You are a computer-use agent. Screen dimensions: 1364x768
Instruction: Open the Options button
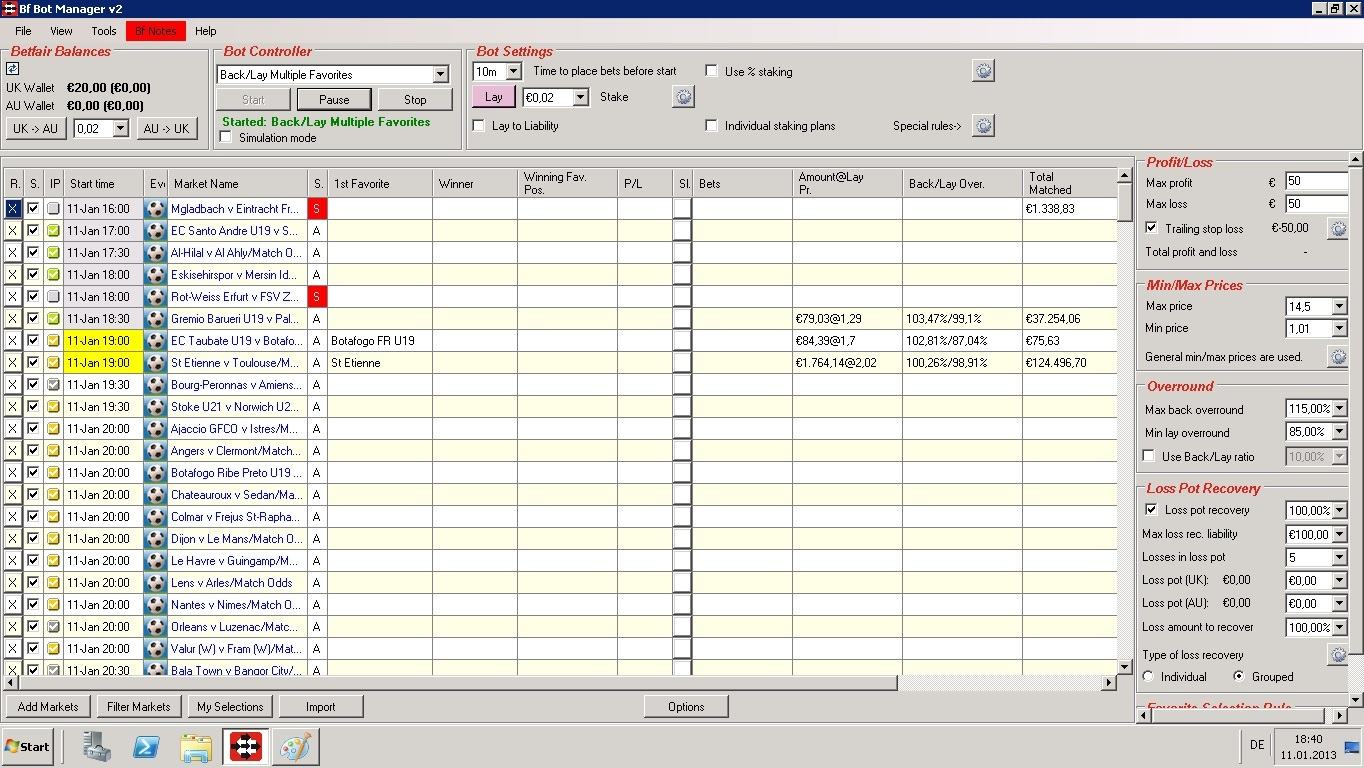[x=686, y=707]
